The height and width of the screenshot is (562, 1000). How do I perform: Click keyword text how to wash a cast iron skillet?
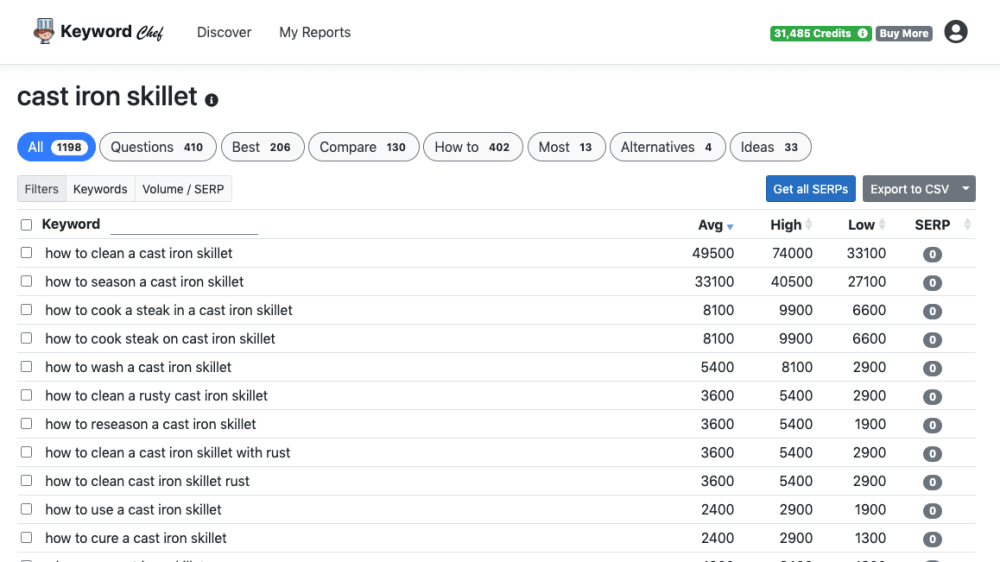pyautogui.click(x=138, y=367)
